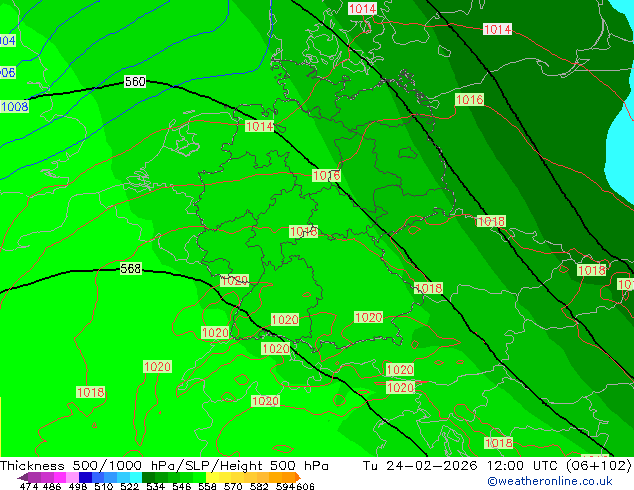The width and height of the screenshot is (634, 490).
Task: Select the dark green legend swatch at 534
Action: (148, 477)
